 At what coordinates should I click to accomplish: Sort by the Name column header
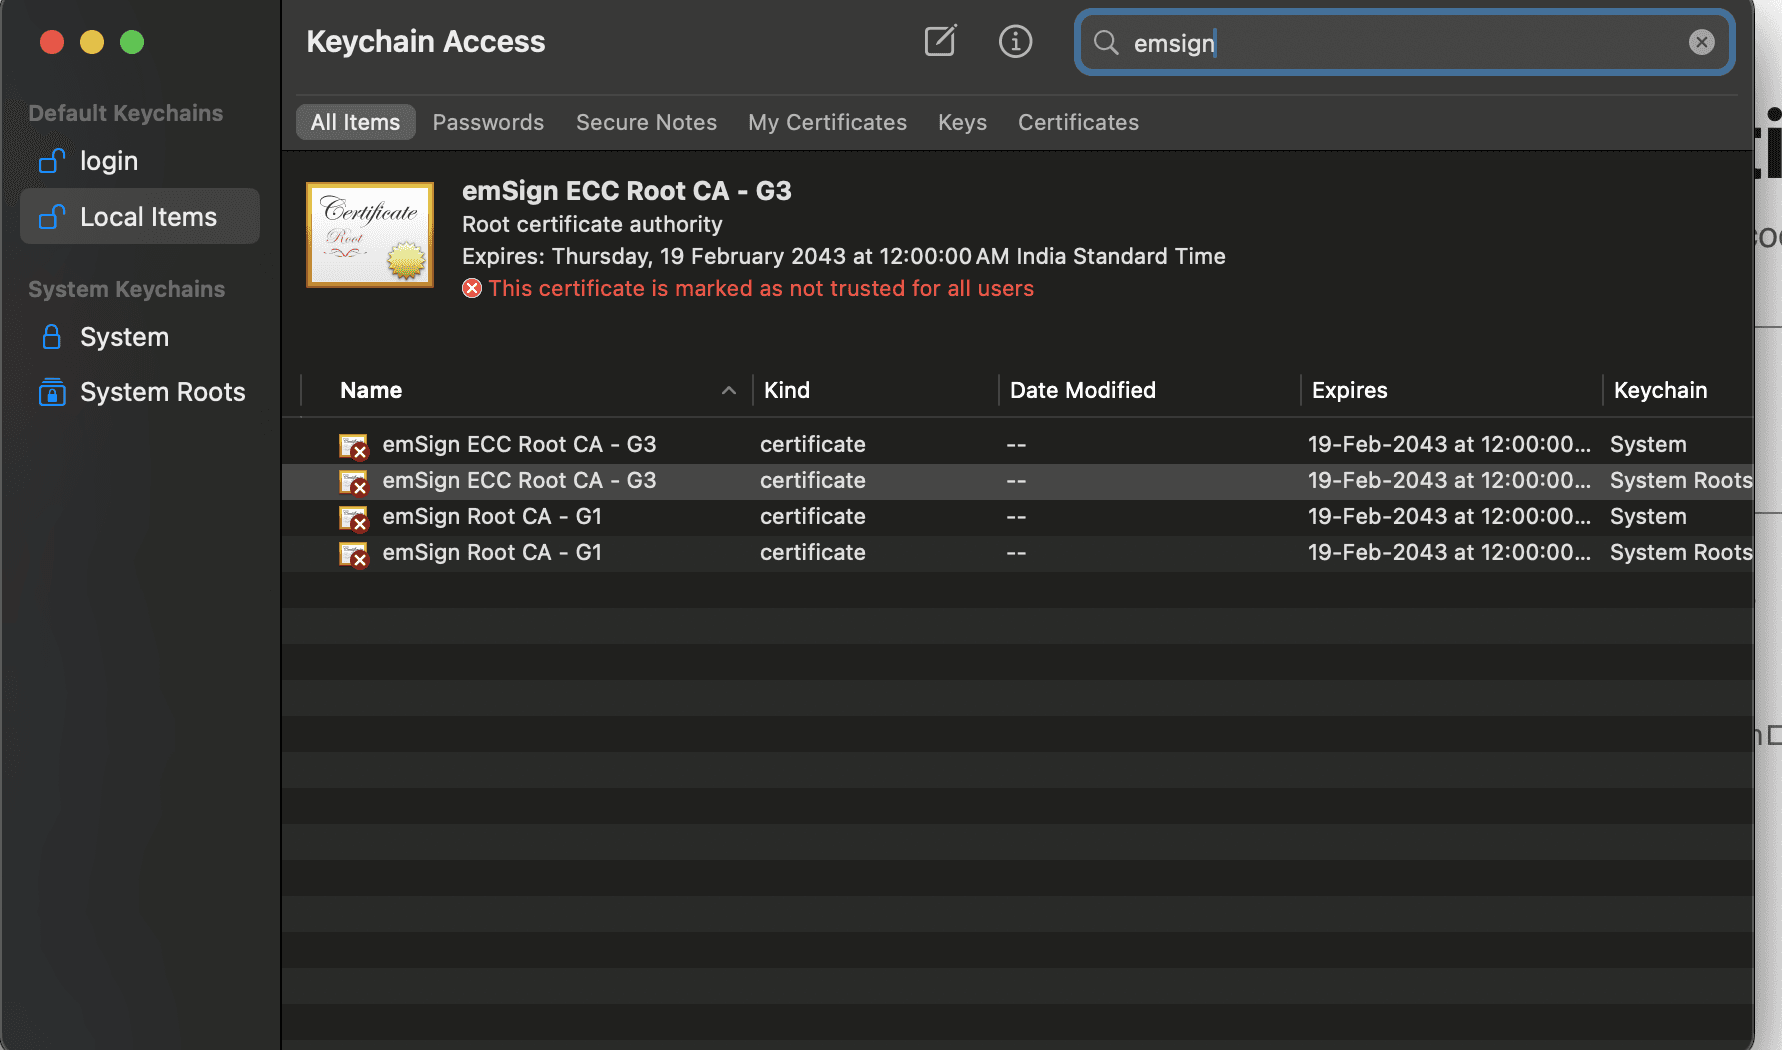click(371, 390)
